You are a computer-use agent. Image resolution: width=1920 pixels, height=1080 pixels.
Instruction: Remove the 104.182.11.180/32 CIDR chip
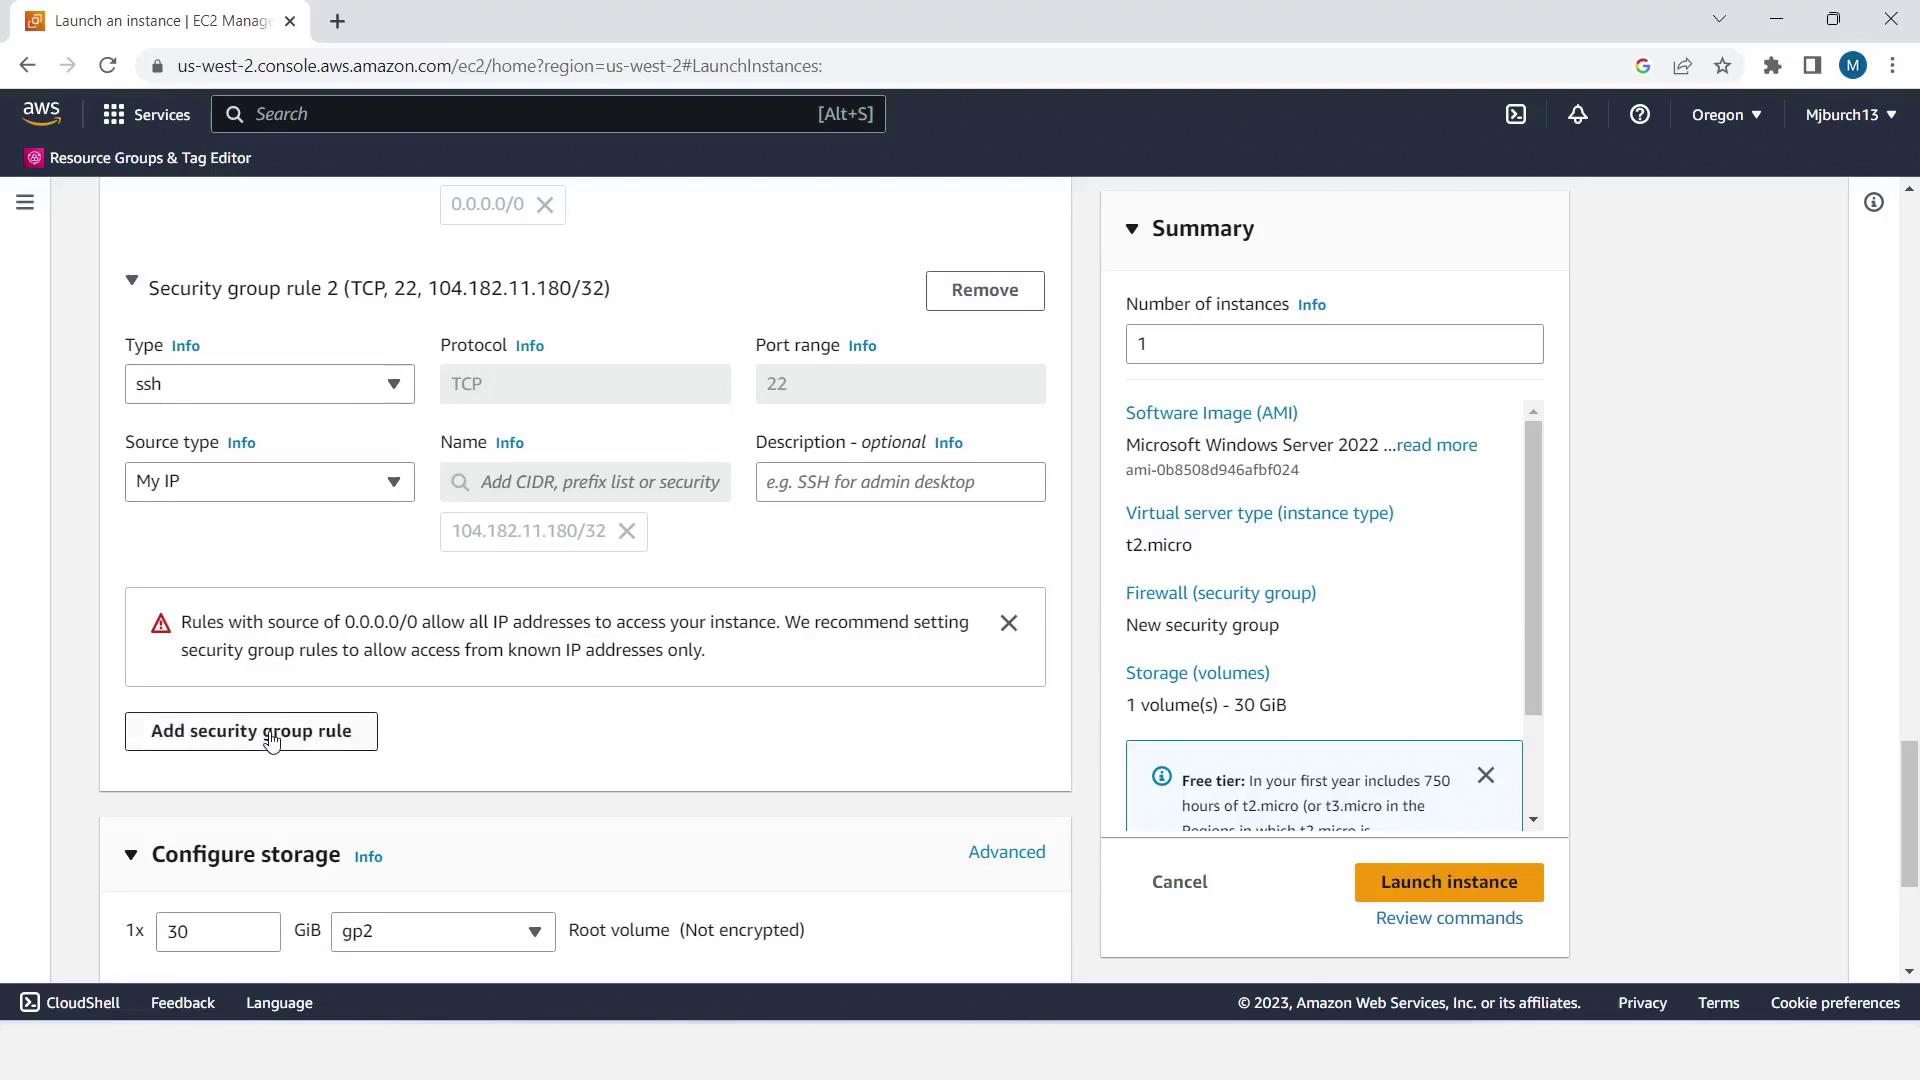(x=627, y=531)
